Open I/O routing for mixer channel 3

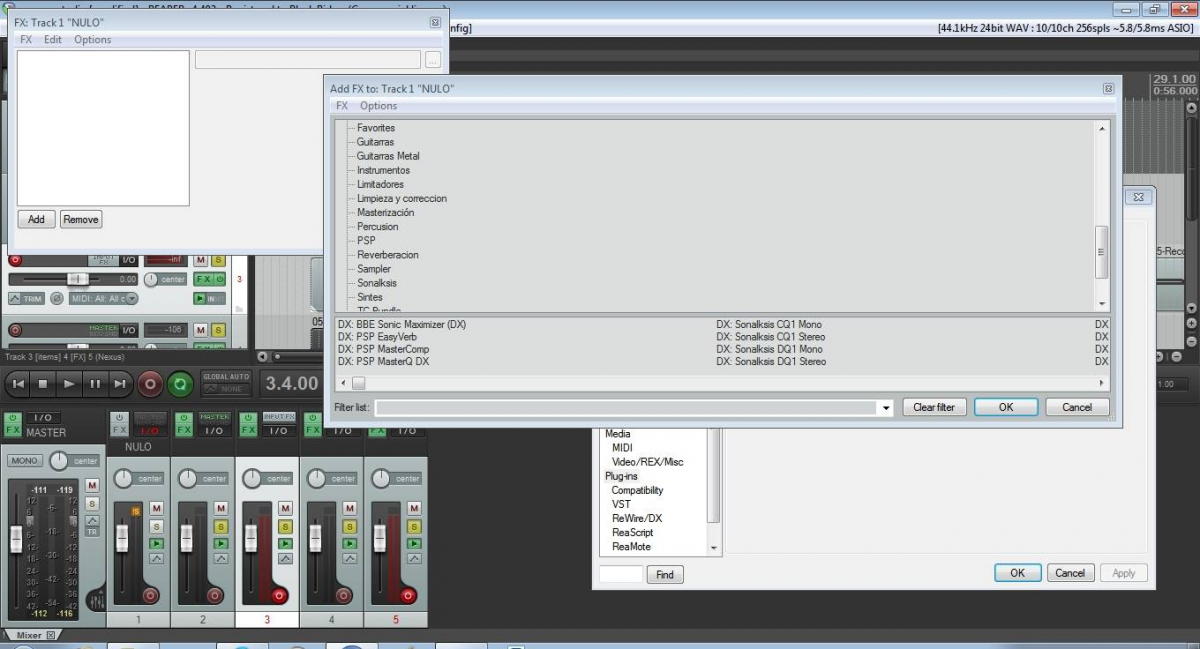(x=278, y=430)
